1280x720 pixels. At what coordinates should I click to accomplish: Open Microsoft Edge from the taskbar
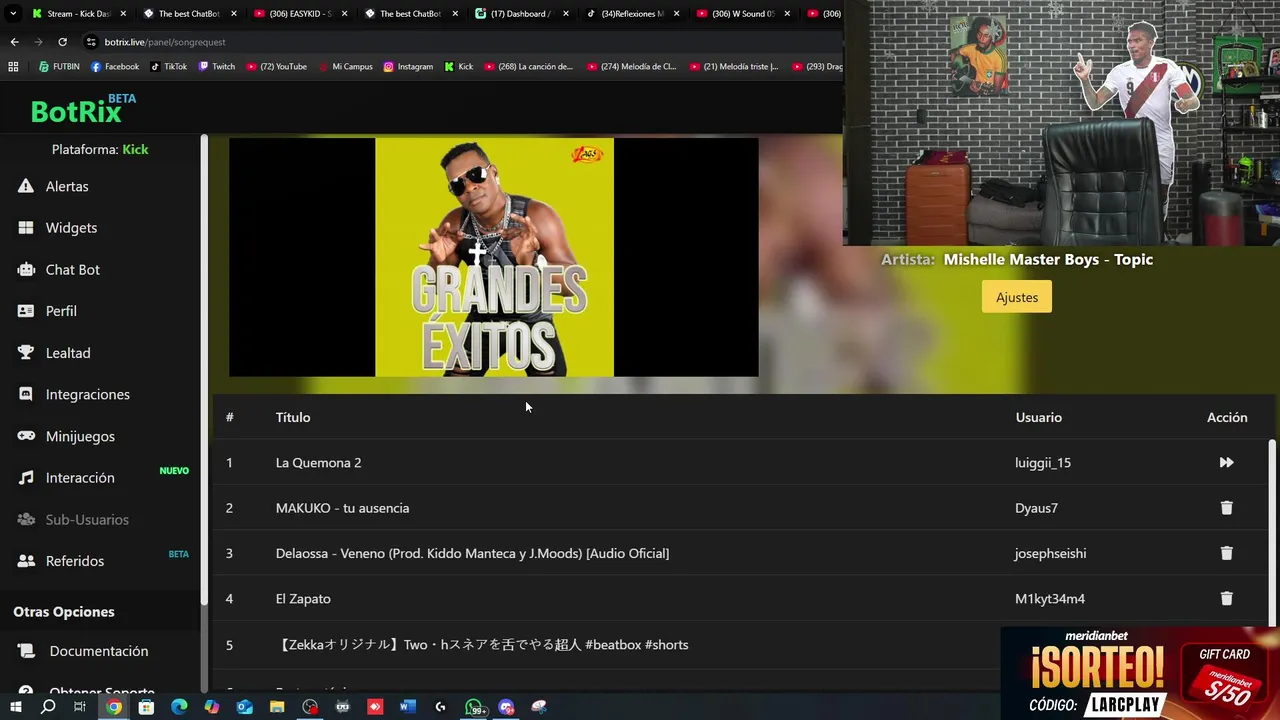pyautogui.click(x=179, y=707)
